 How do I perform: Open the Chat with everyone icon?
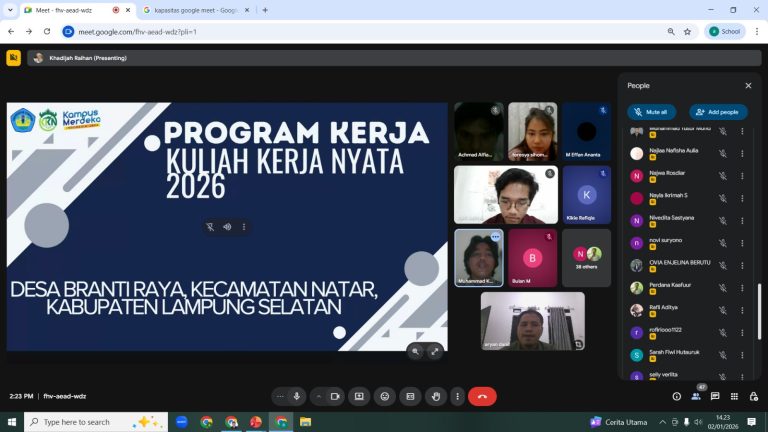tap(715, 396)
